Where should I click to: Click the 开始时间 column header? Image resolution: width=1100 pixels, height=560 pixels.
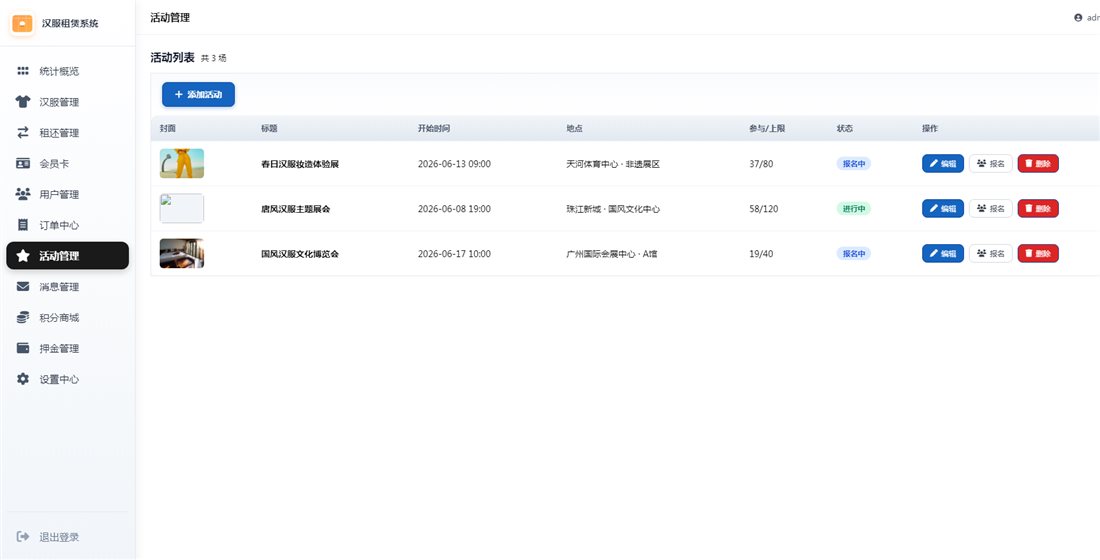coord(434,128)
